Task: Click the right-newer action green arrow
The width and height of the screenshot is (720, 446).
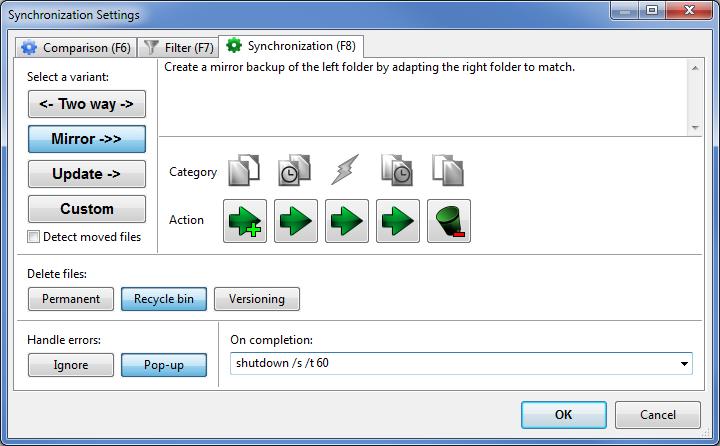Action: [x=398, y=221]
